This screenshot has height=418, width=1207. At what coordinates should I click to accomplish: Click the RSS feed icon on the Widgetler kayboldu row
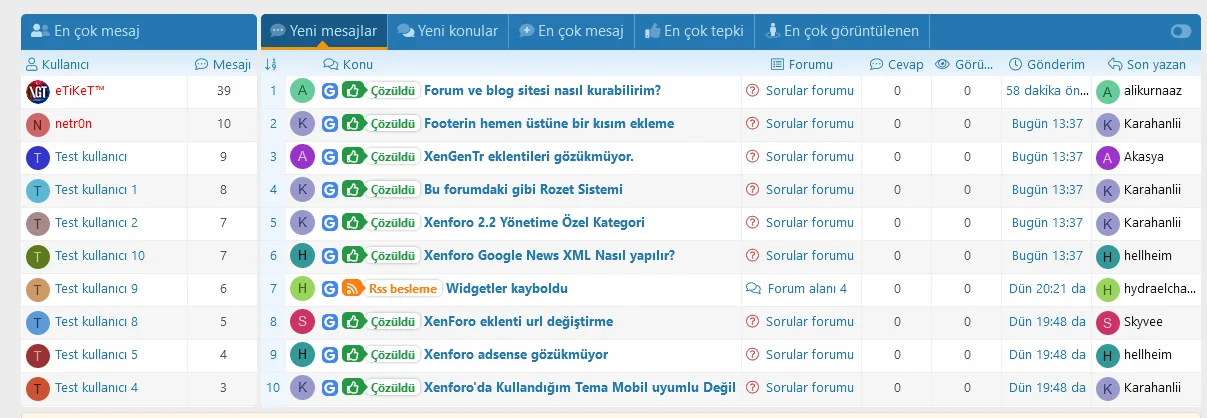pyautogui.click(x=352, y=289)
